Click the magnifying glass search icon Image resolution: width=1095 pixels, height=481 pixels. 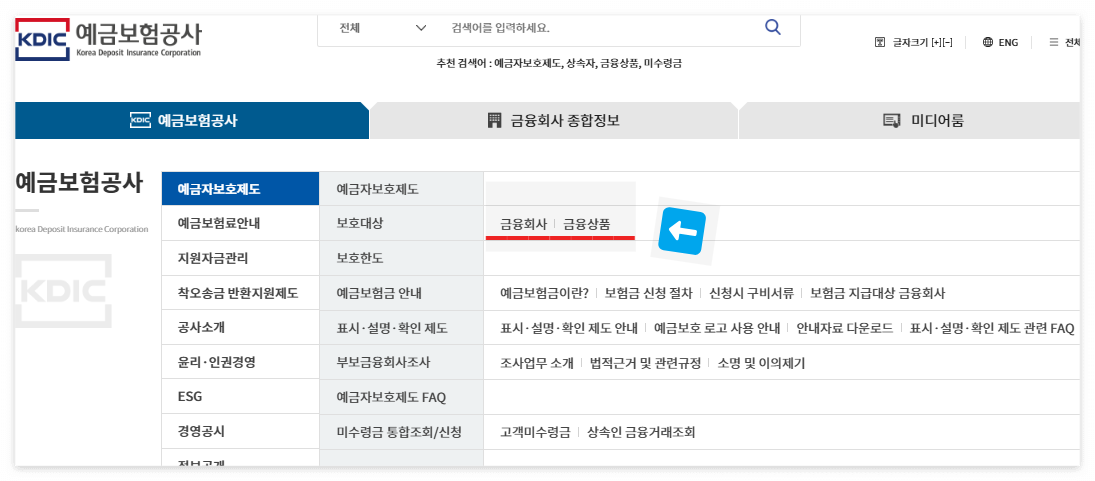[x=772, y=27]
